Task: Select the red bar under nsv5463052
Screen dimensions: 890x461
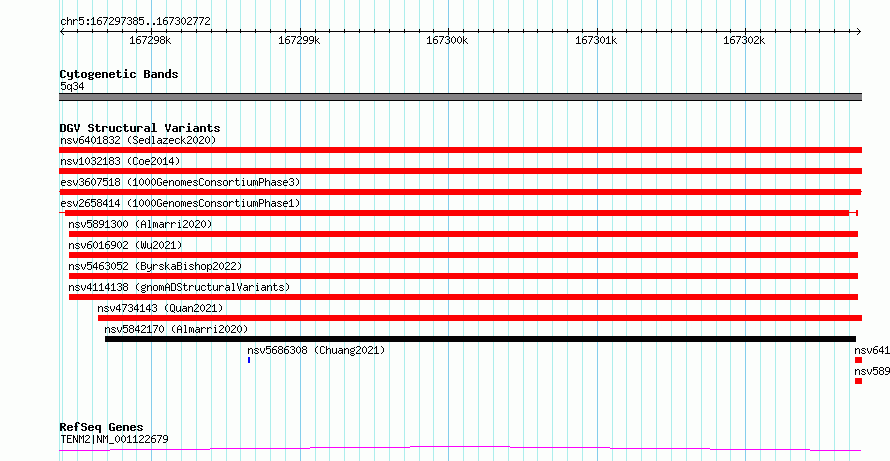Action: tap(463, 276)
